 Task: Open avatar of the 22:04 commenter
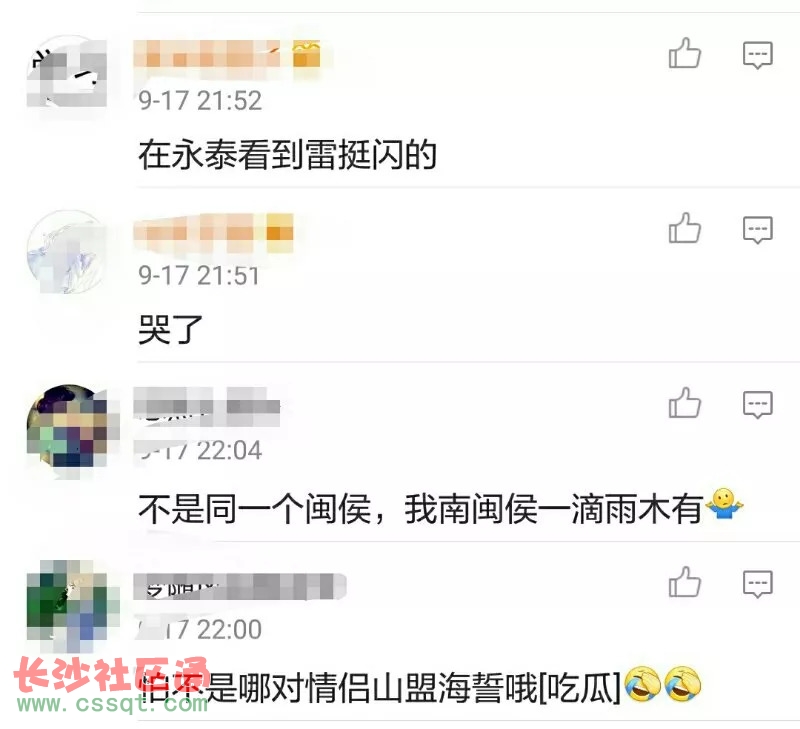[x=67, y=425]
